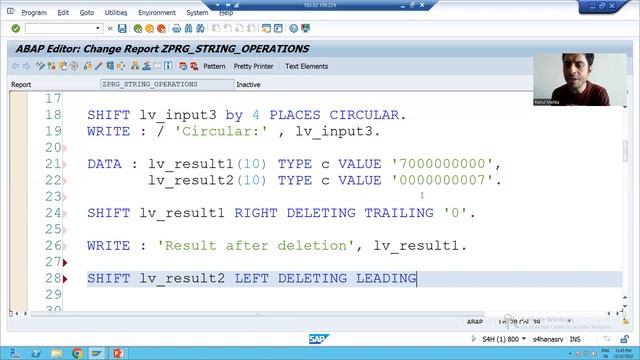The image size is (640, 360).
Task: Open the Edit menu
Action: click(x=63, y=13)
